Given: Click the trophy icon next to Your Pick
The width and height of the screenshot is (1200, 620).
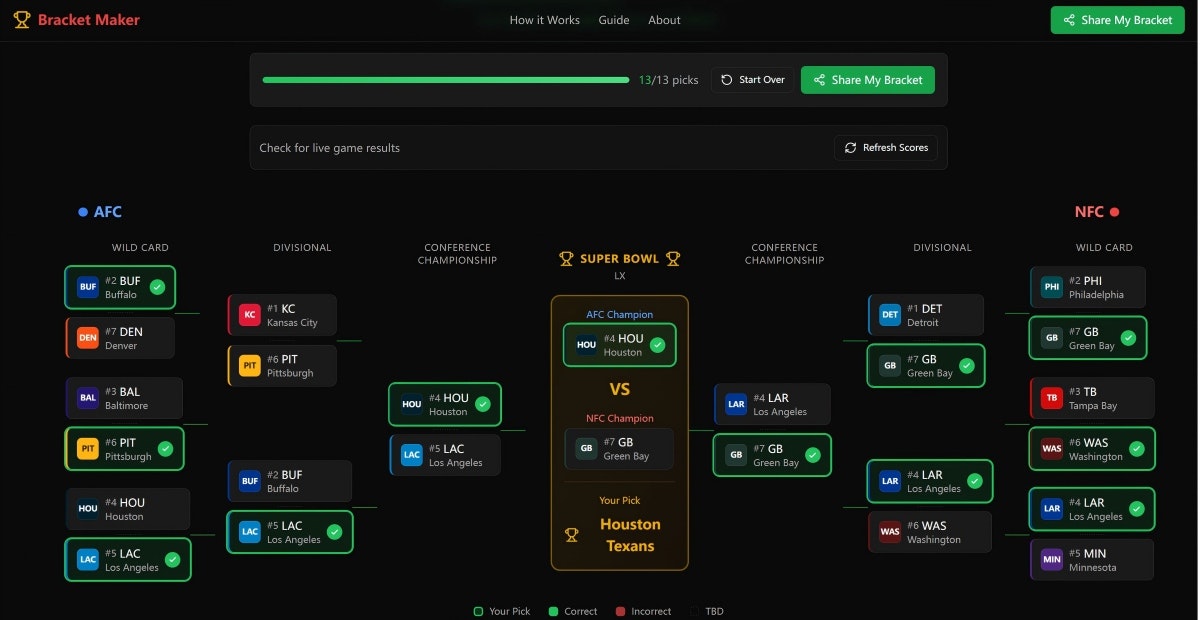Looking at the screenshot, I should [571, 536].
